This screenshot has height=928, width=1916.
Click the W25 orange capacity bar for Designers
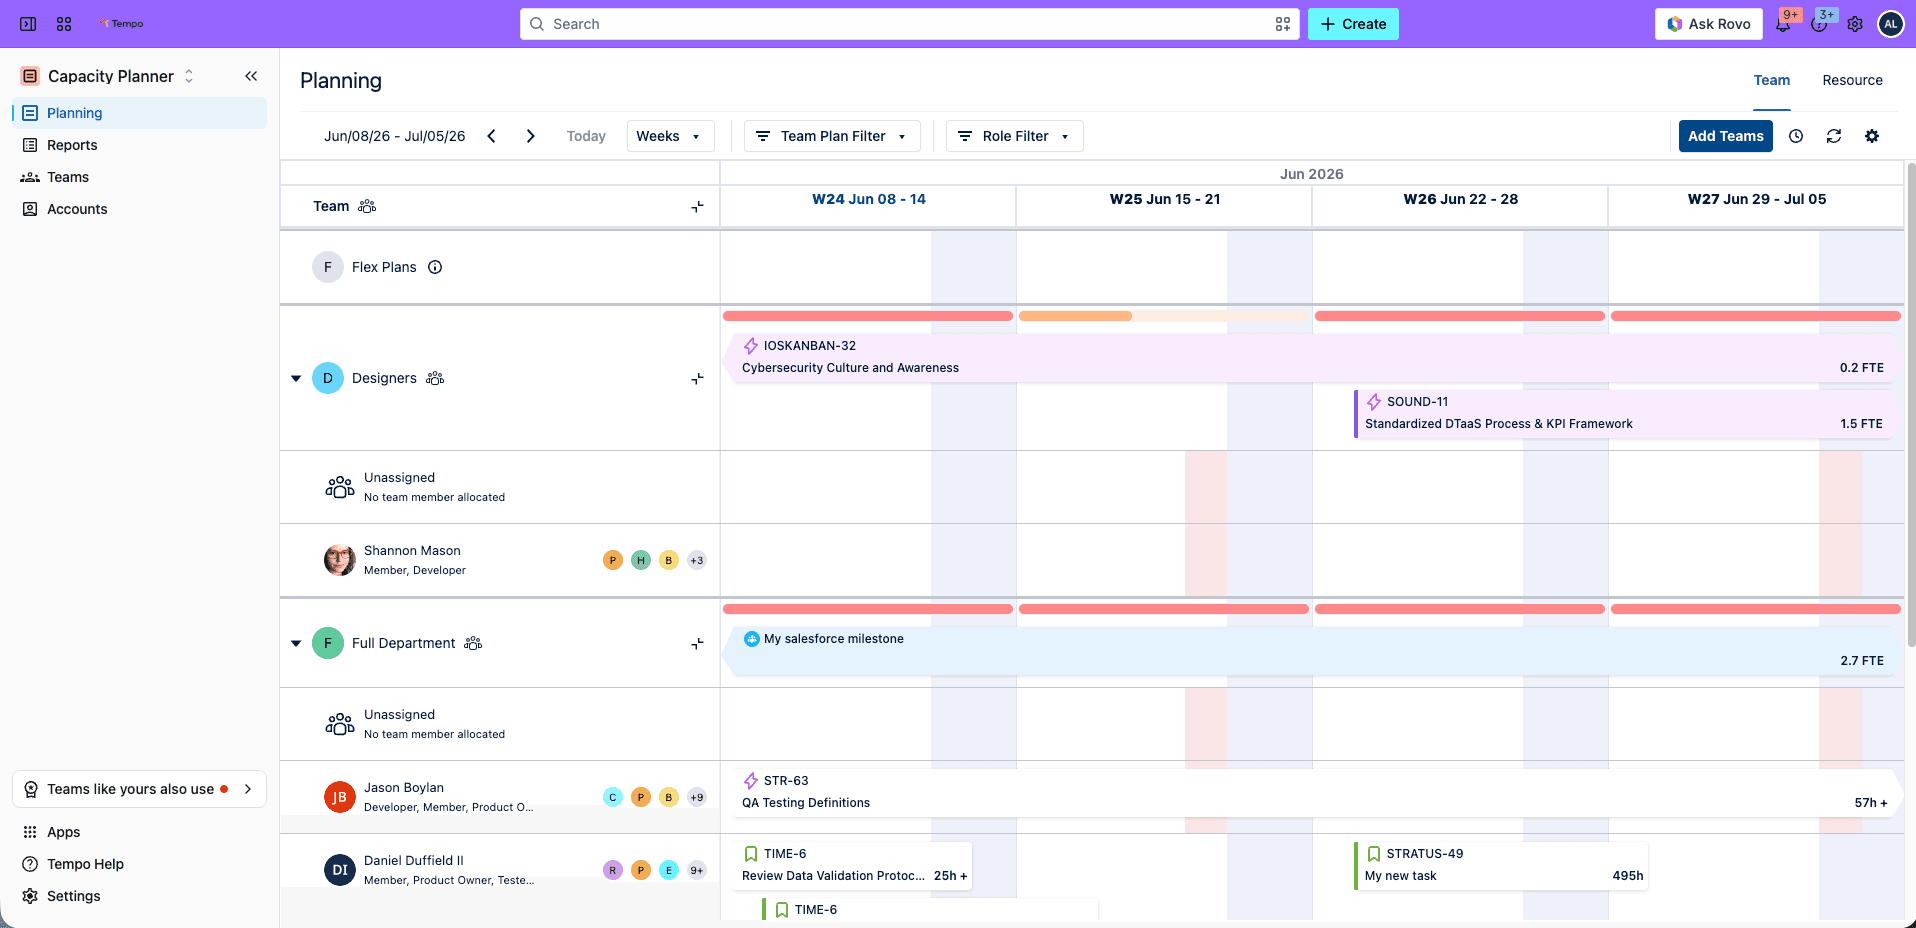tap(1075, 316)
